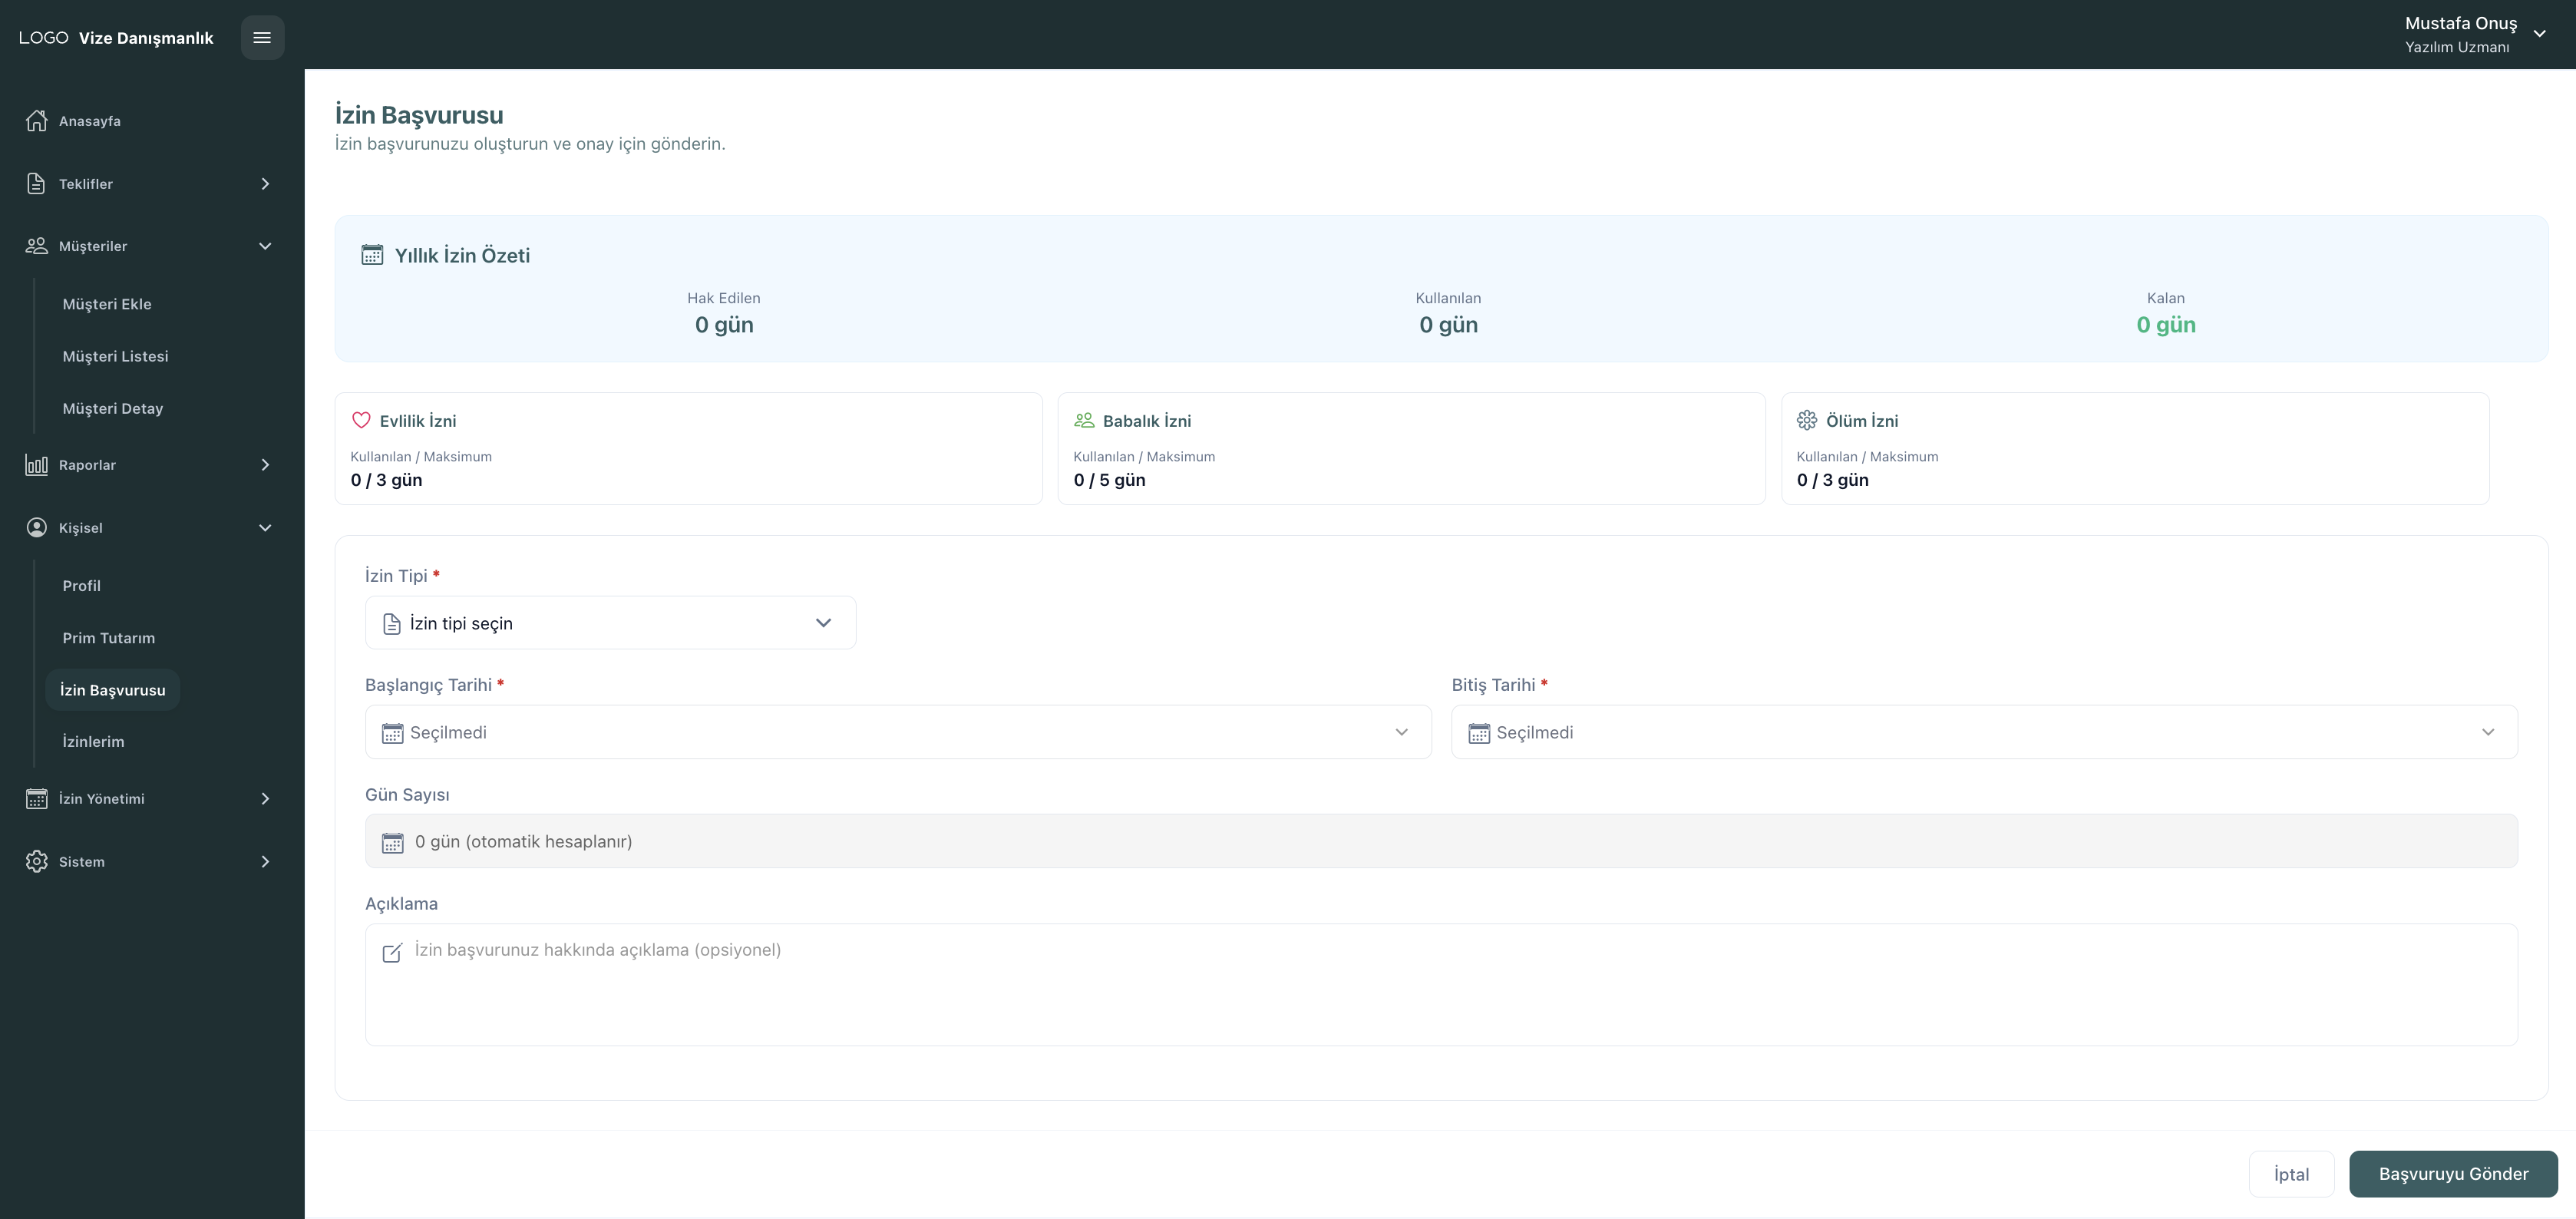Expand the Raporlar menu chevron
The height and width of the screenshot is (1219, 2576).
[x=265, y=465]
